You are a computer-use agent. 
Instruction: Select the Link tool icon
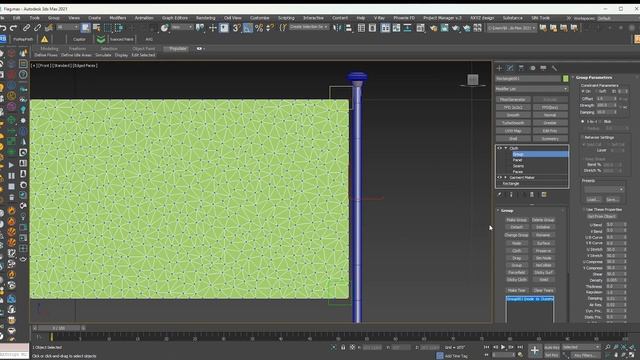[x=27, y=28]
